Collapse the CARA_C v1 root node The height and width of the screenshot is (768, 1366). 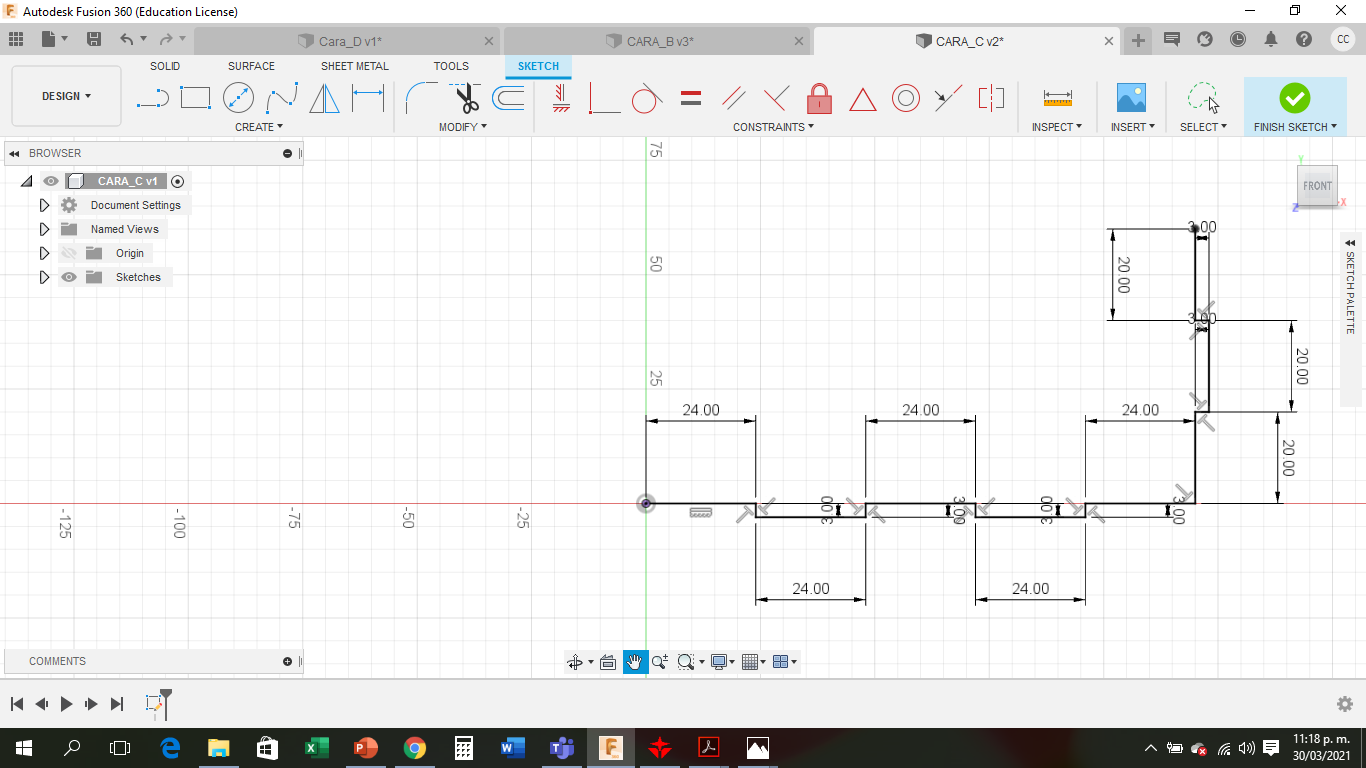click(x=27, y=181)
